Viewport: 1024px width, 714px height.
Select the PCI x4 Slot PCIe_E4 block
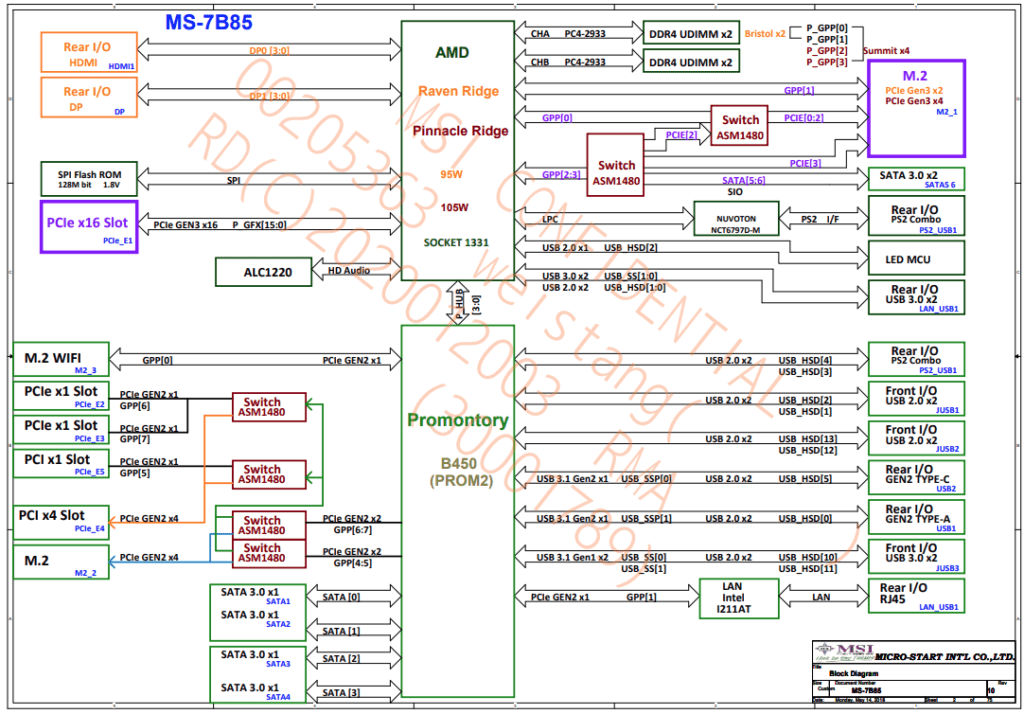(61, 523)
